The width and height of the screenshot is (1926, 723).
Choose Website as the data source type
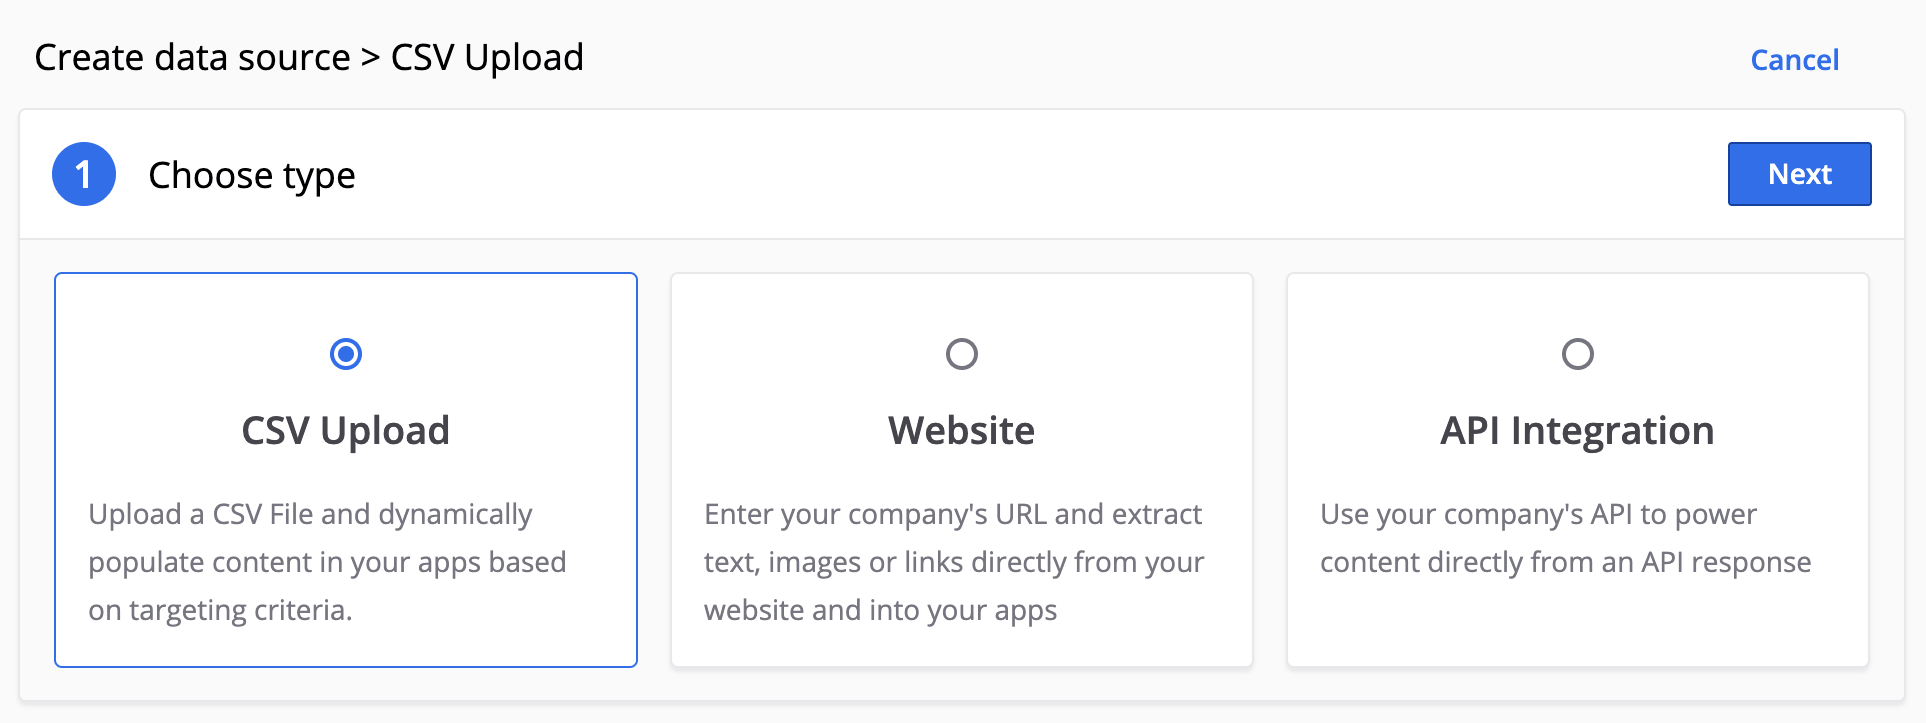tap(961, 354)
